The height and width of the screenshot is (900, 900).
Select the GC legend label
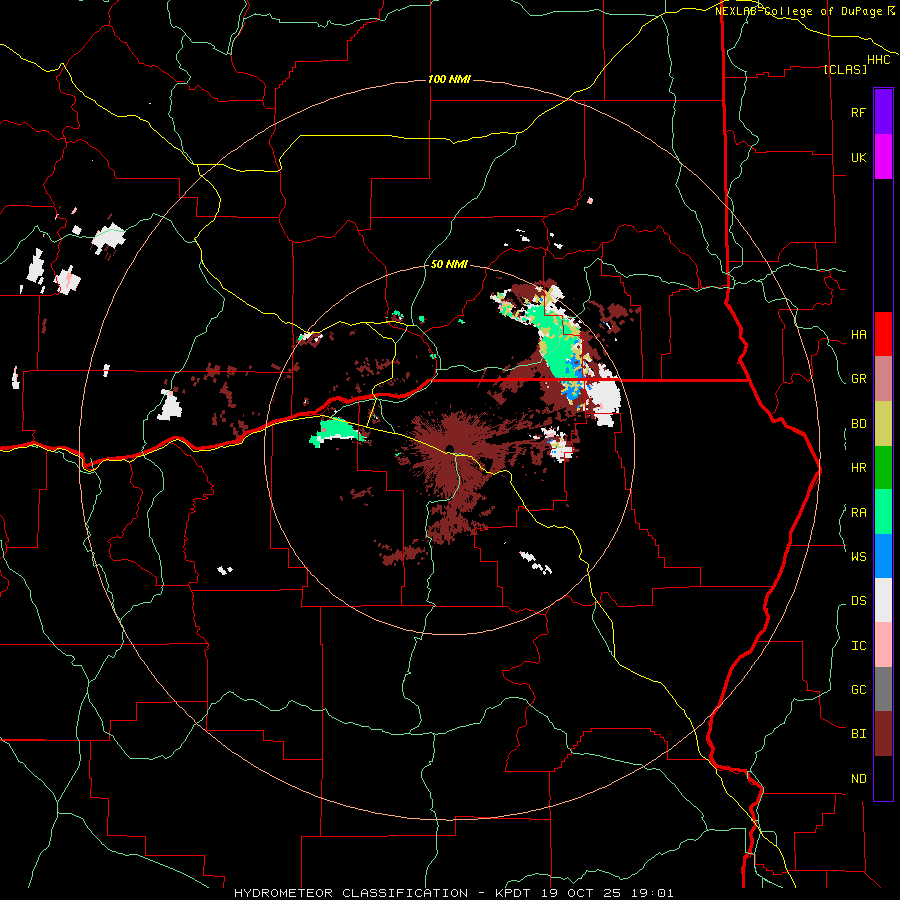858,690
